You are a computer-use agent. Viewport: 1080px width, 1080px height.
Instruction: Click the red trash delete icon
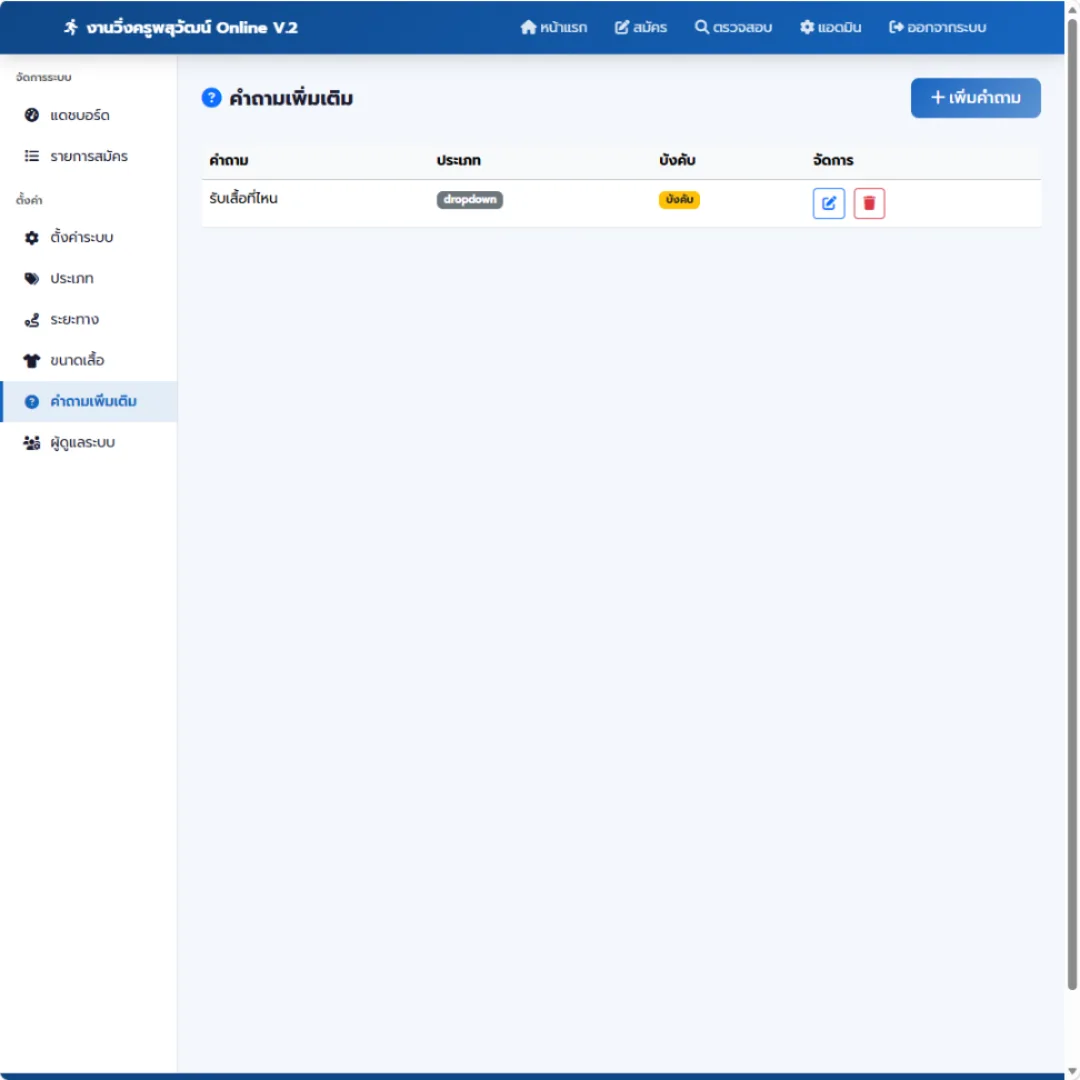869,203
